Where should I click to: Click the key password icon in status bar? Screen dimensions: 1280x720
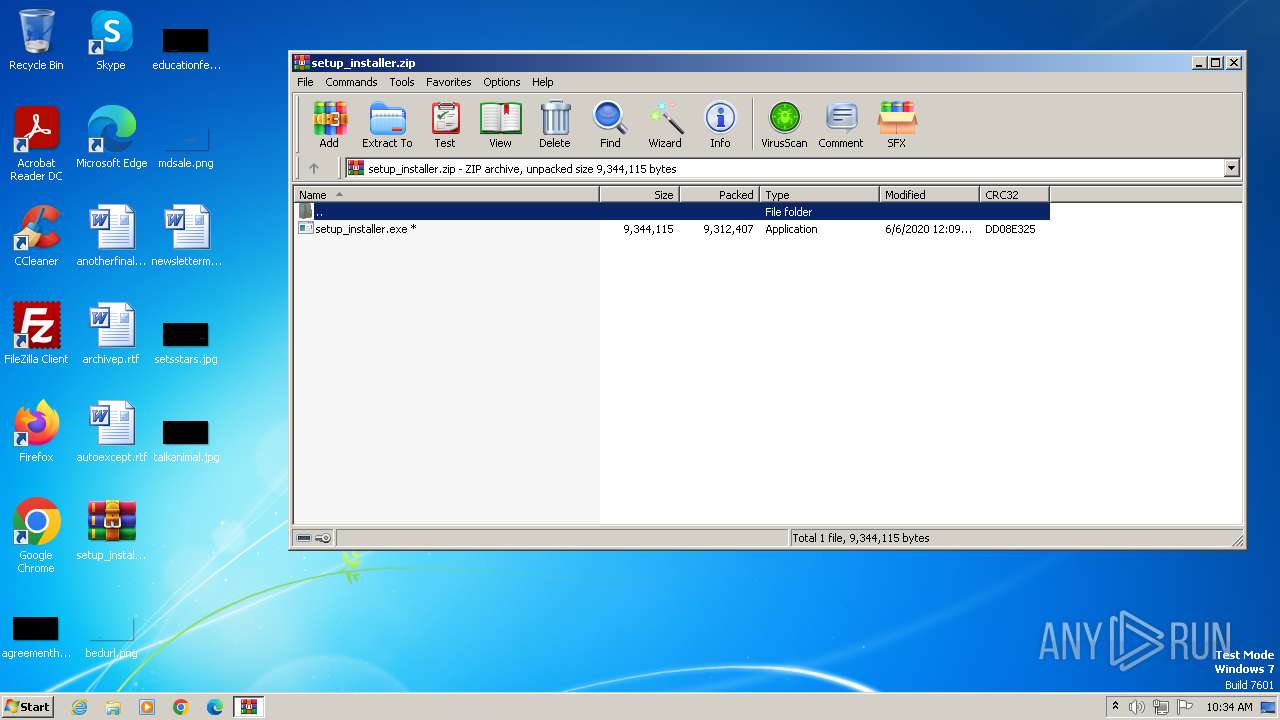[323, 538]
